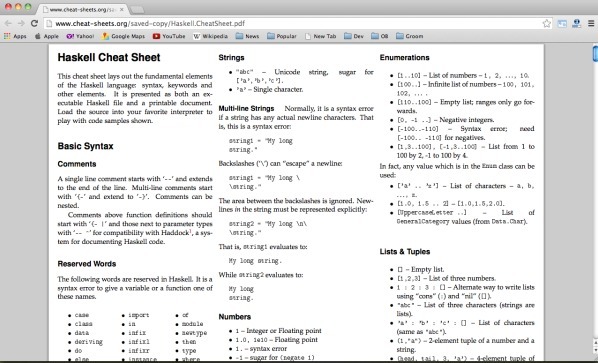Open the Apps shortcut in bookmarks bar
The width and height of the screenshot is (598, 363).
click(15, 36)
